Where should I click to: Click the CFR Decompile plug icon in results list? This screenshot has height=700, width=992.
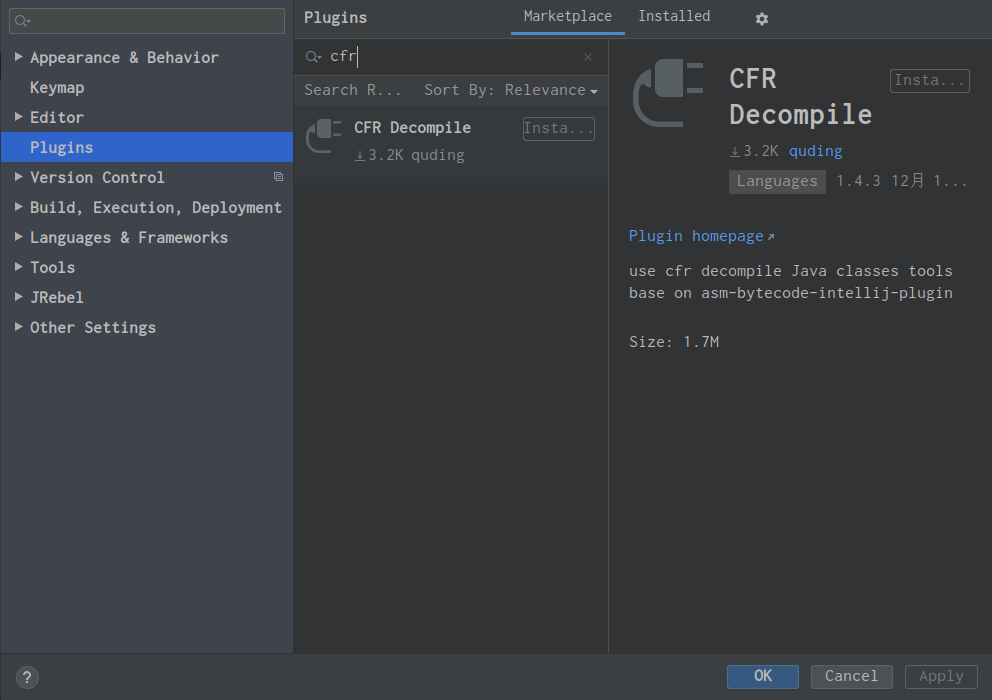click(x=324, y=136)
